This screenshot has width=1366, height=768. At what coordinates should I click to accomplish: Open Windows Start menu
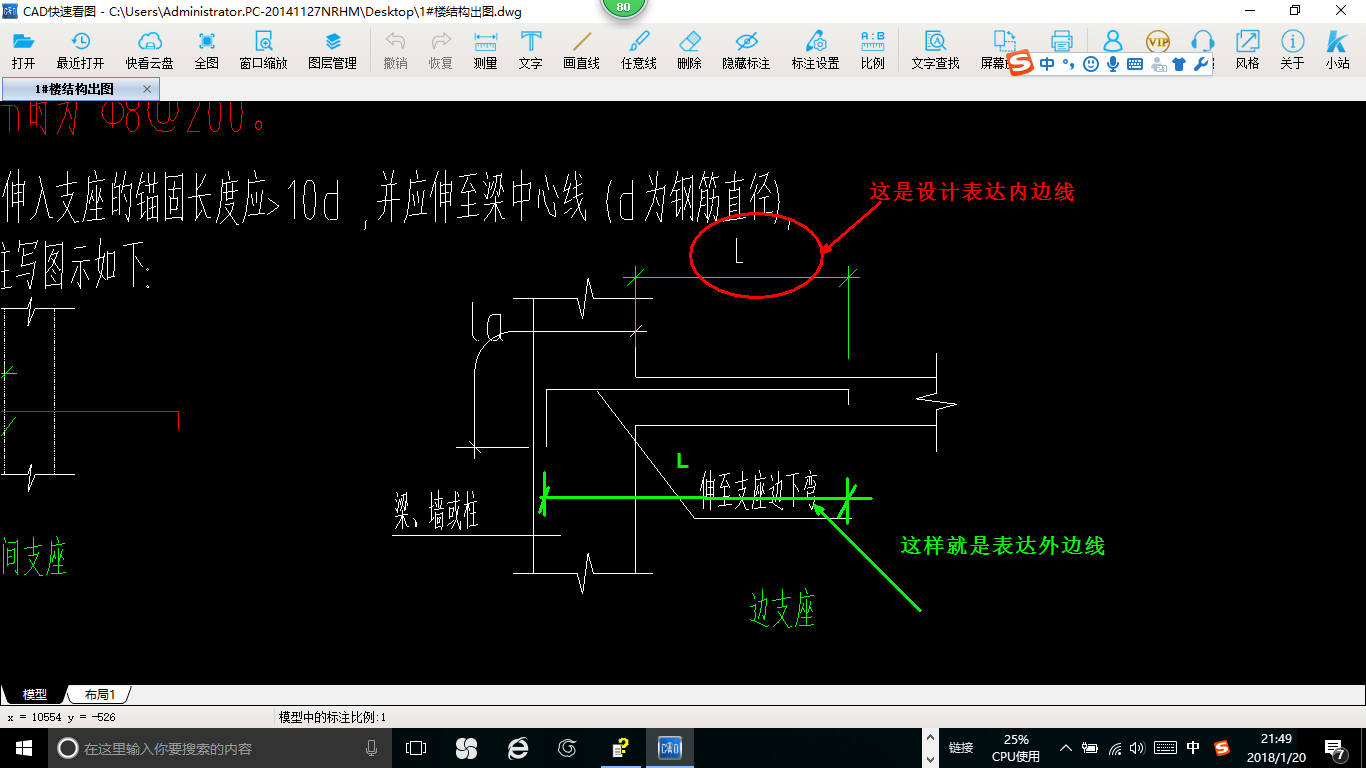pos(24,748)
